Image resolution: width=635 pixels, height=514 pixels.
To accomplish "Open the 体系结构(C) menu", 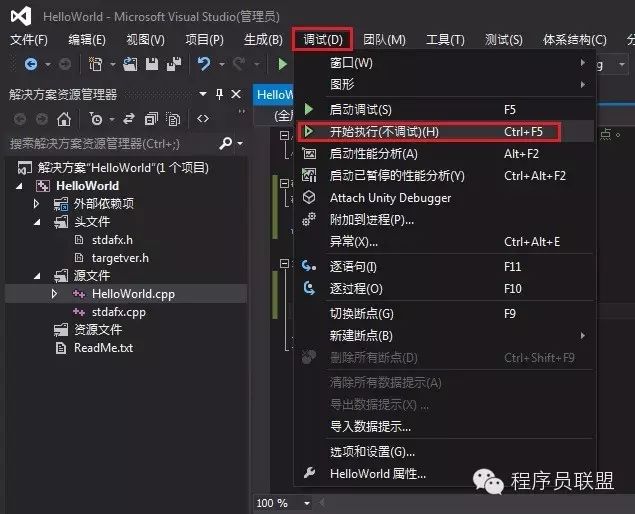I will [575, 40].
